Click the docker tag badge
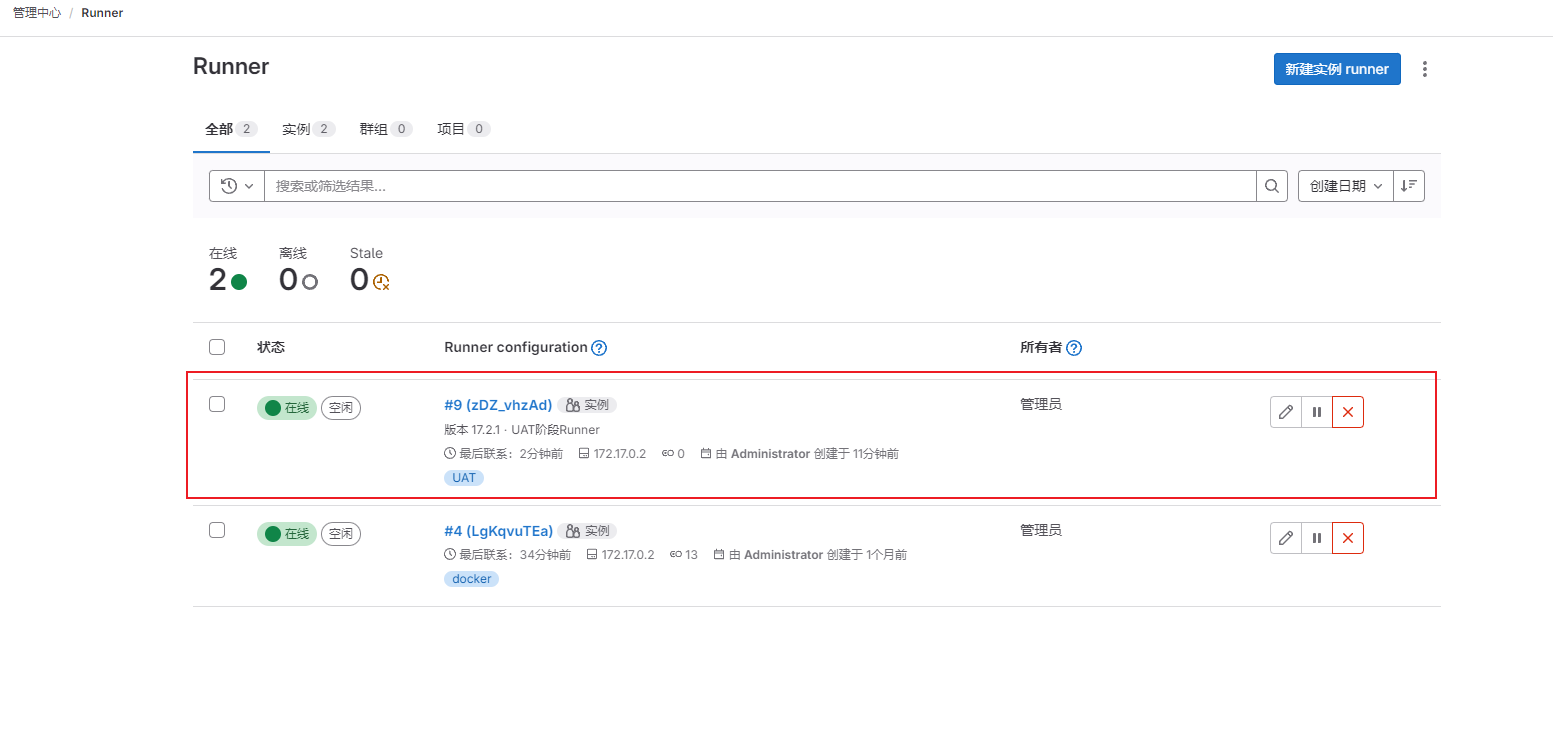The height and width of the screenshot is (749, 1553). pos(471,579)
